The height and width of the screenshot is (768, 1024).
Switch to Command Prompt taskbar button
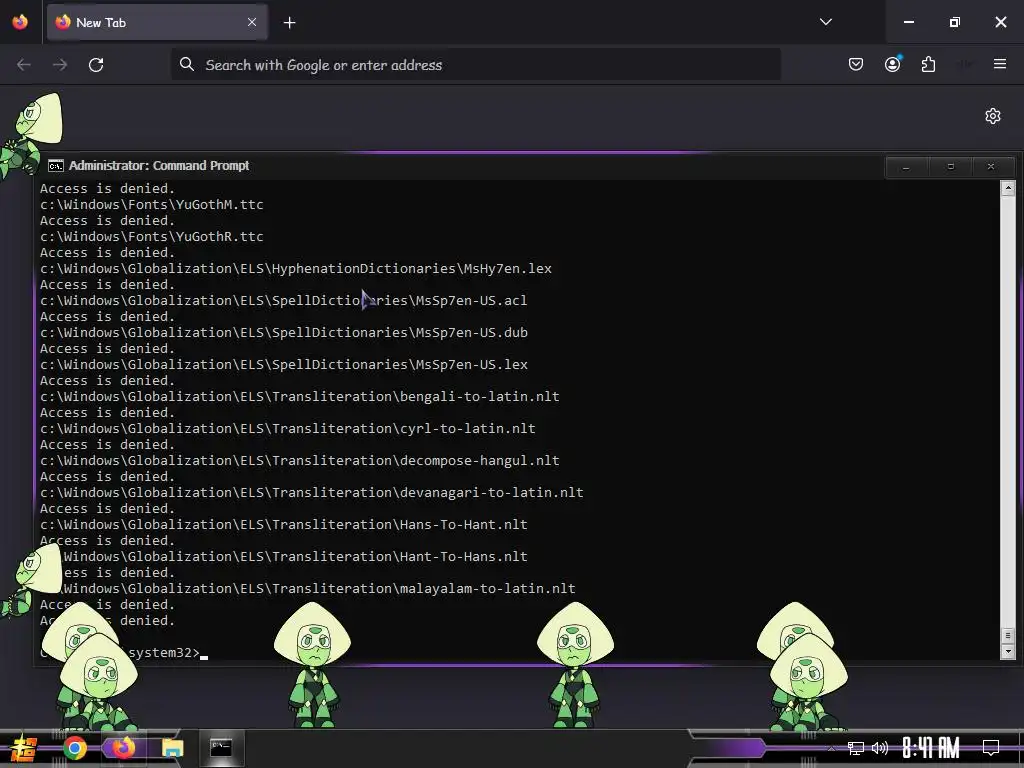click(x=221, y=748)
